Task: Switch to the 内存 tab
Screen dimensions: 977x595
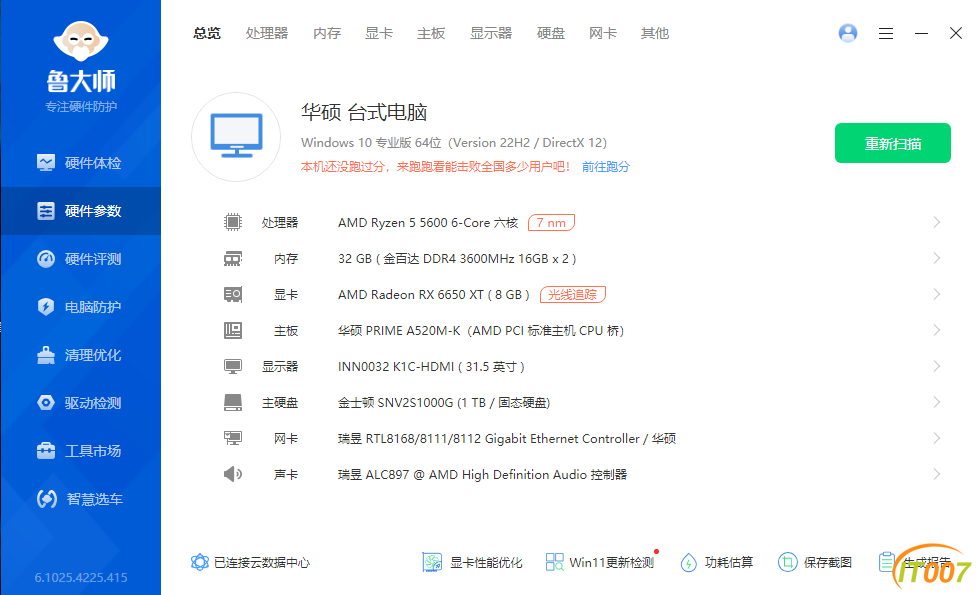Action: pyautogui.click(x=326, y=34)
